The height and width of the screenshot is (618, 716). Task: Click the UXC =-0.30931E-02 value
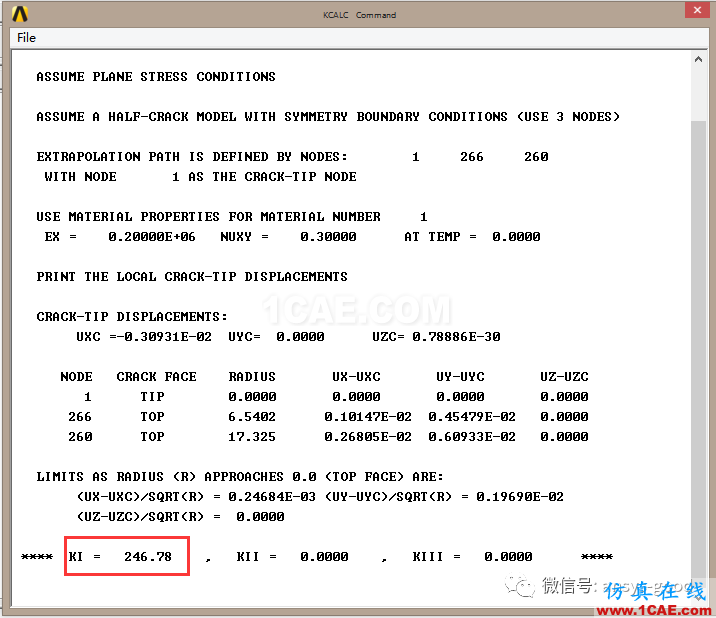click(x=144, y=337)
